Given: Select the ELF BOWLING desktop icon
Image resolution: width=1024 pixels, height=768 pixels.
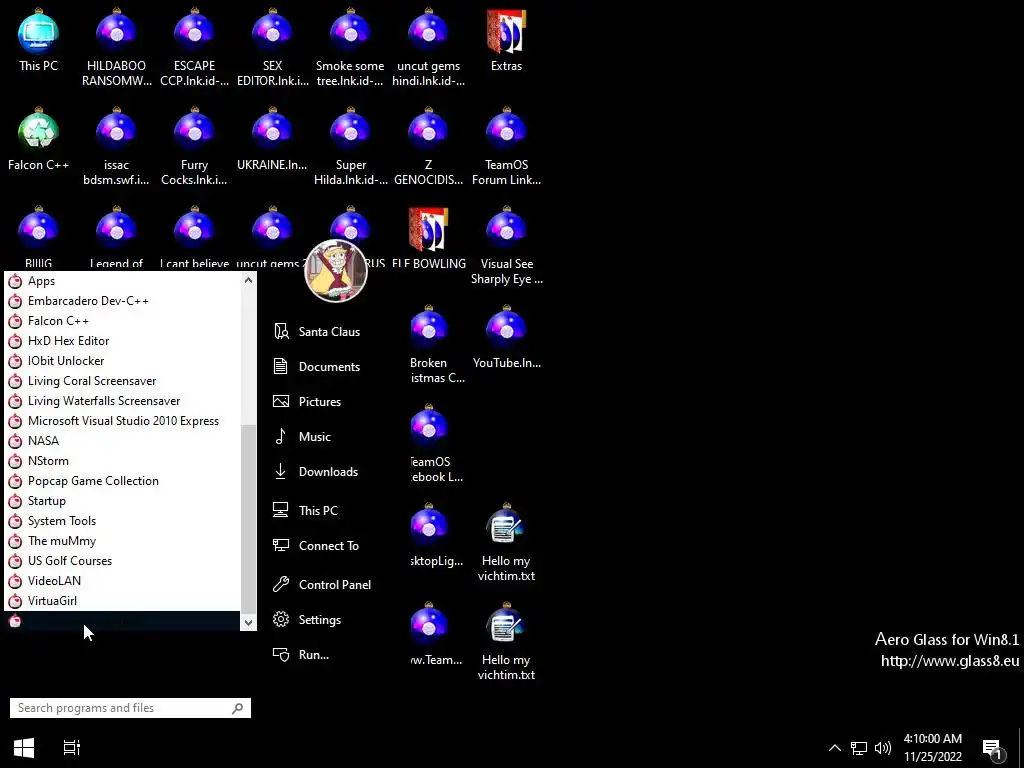Looking at the screenshot, I should point(428,238).
